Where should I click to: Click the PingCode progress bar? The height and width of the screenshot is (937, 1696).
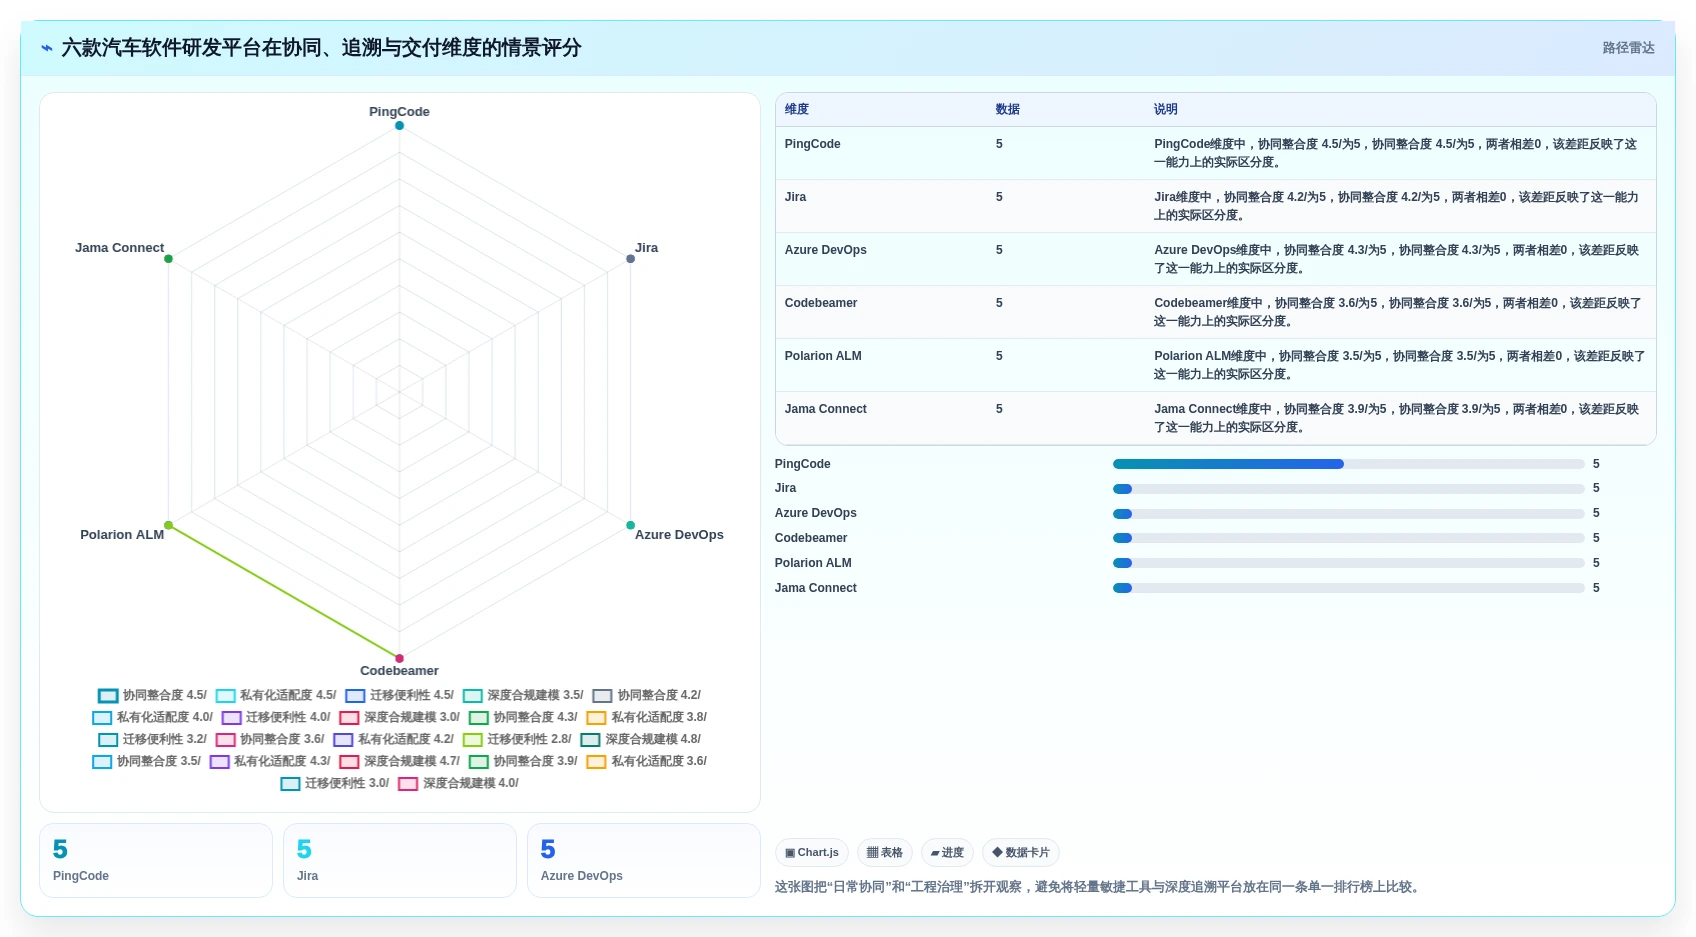tap(1348, 464)
